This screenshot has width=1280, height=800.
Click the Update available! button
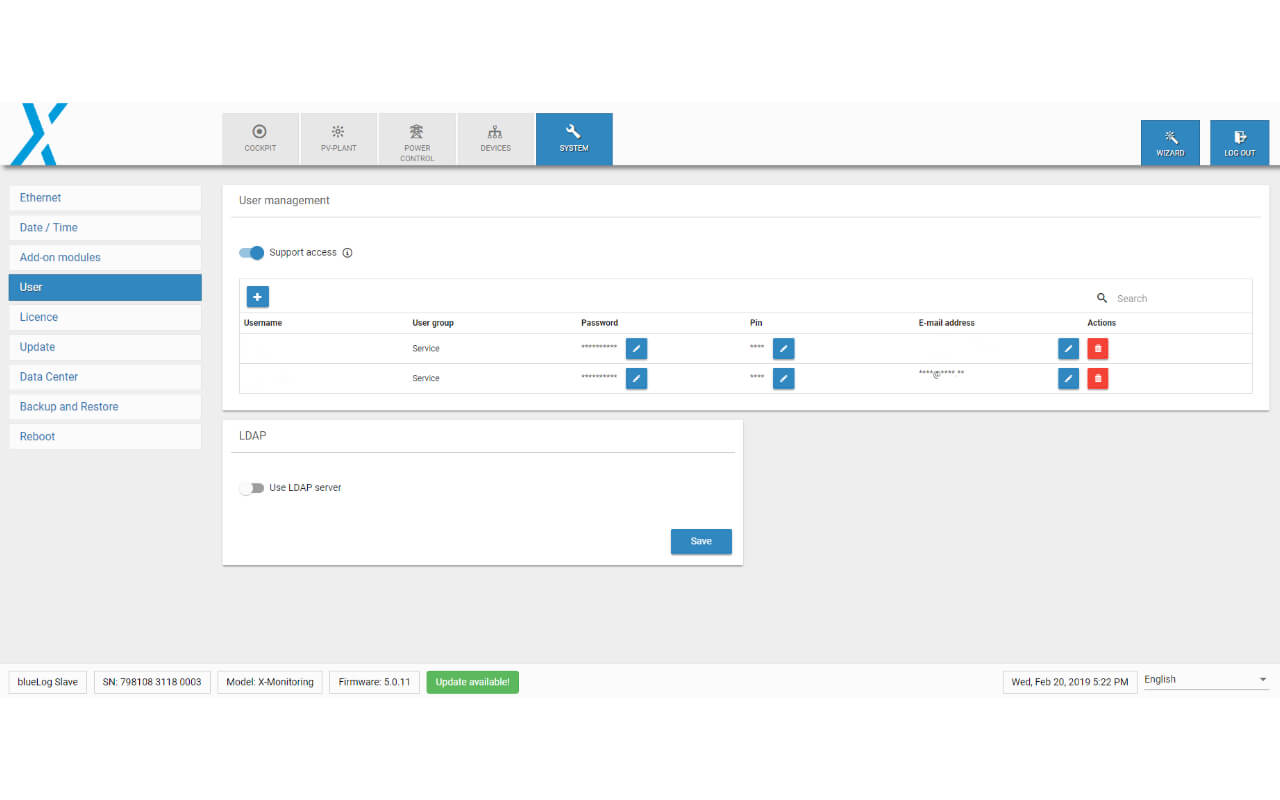click(x=472, y=682)
